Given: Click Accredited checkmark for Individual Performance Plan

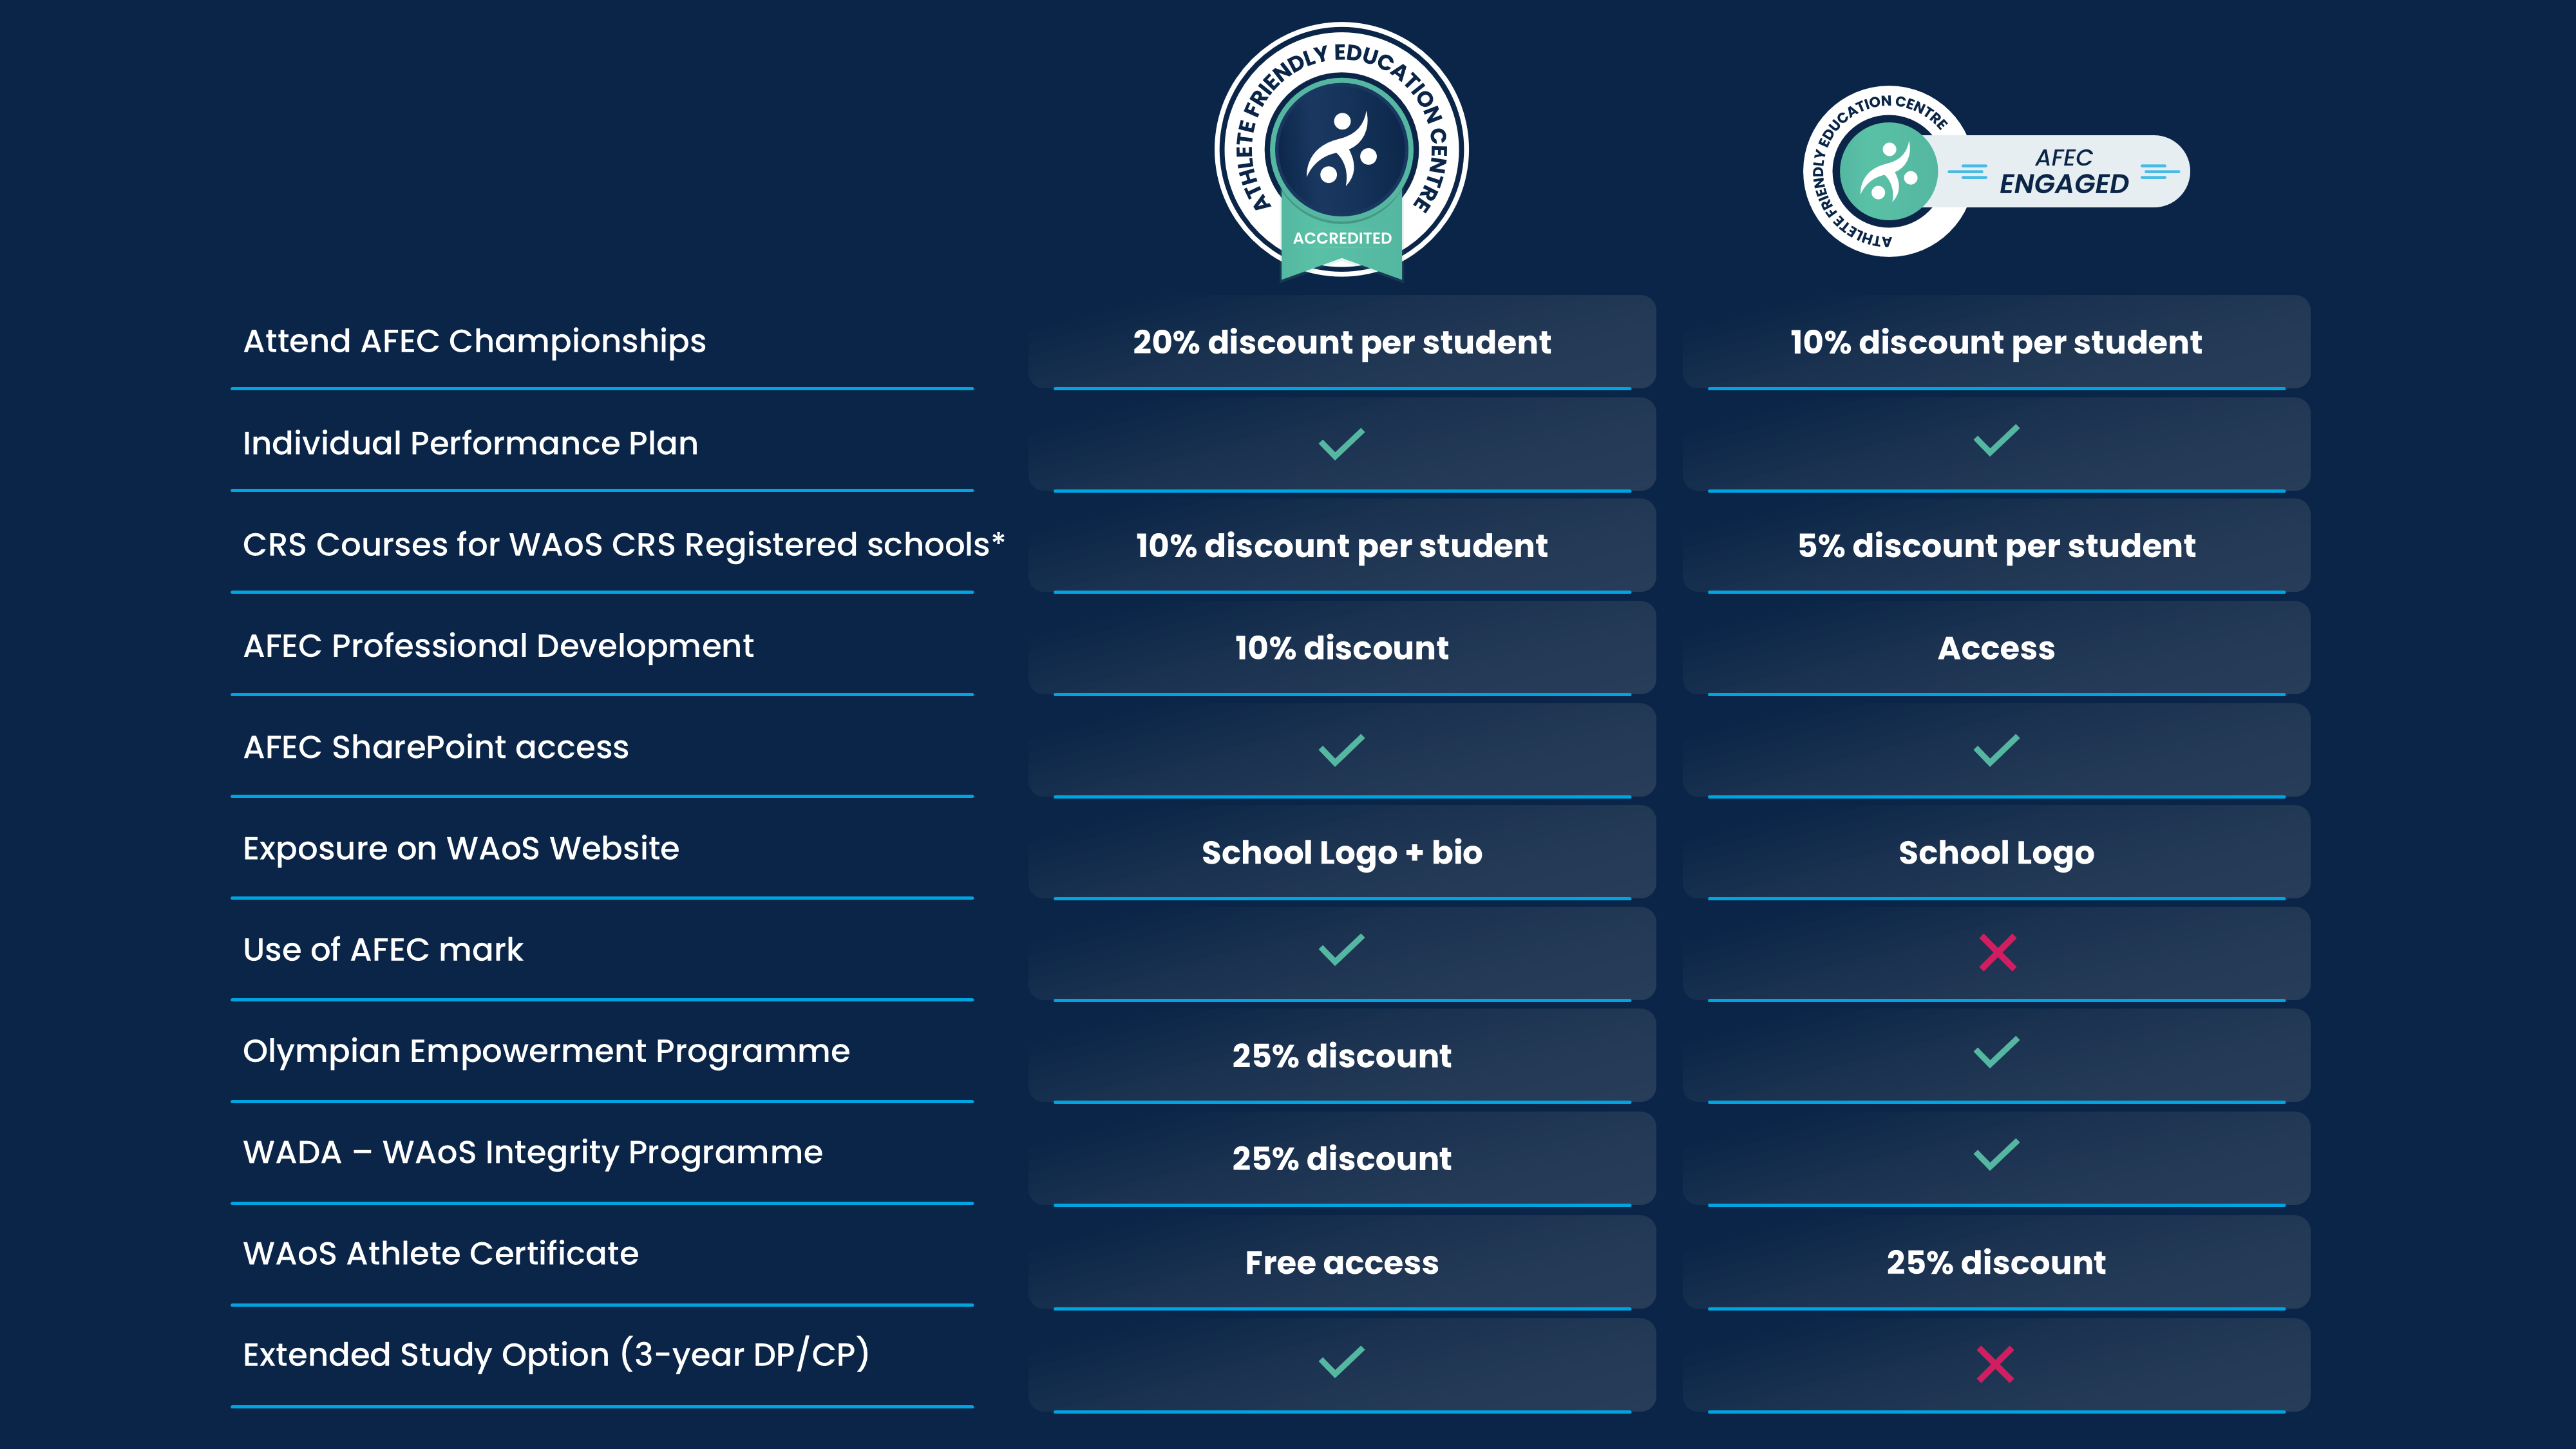Looking at the screenshot, I should 1341,443.
